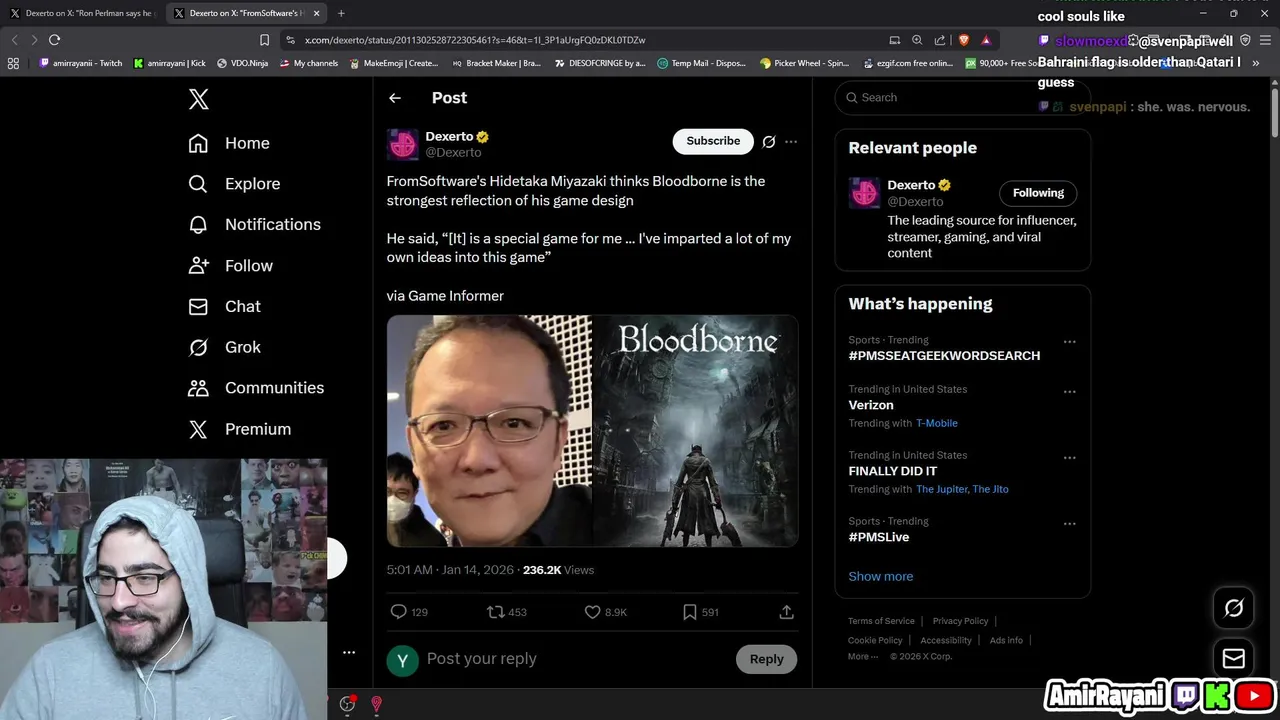Open a new browser tab
The width and height of the screenshot is (1280, 720).
coord(341,13)
